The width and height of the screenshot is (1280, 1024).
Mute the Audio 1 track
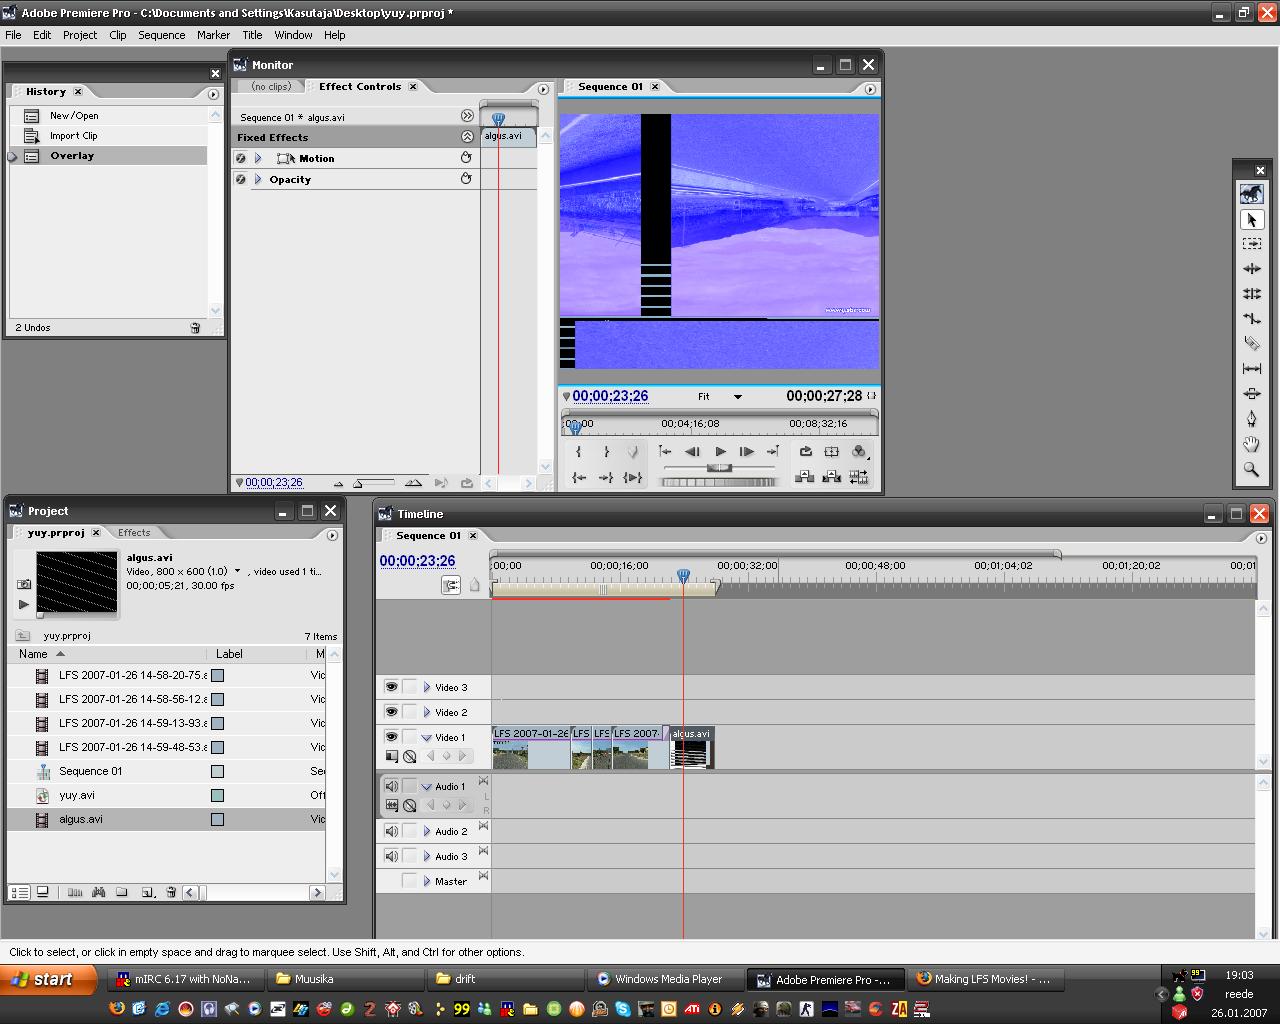pos(391,786)
